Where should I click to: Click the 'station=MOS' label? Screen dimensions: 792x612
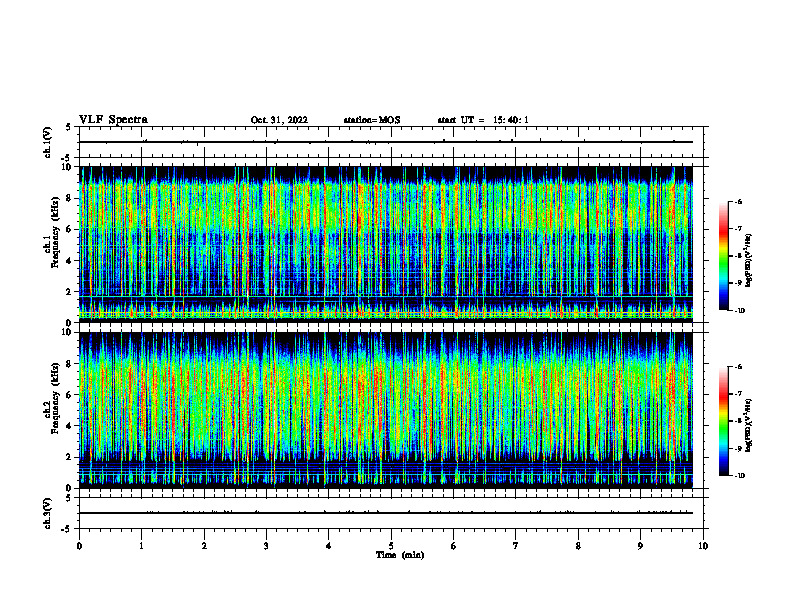[372, 120]
